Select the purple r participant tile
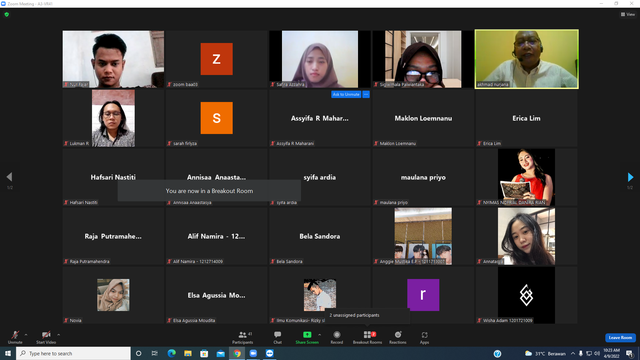The image size is (640, 360). [423, 295]
